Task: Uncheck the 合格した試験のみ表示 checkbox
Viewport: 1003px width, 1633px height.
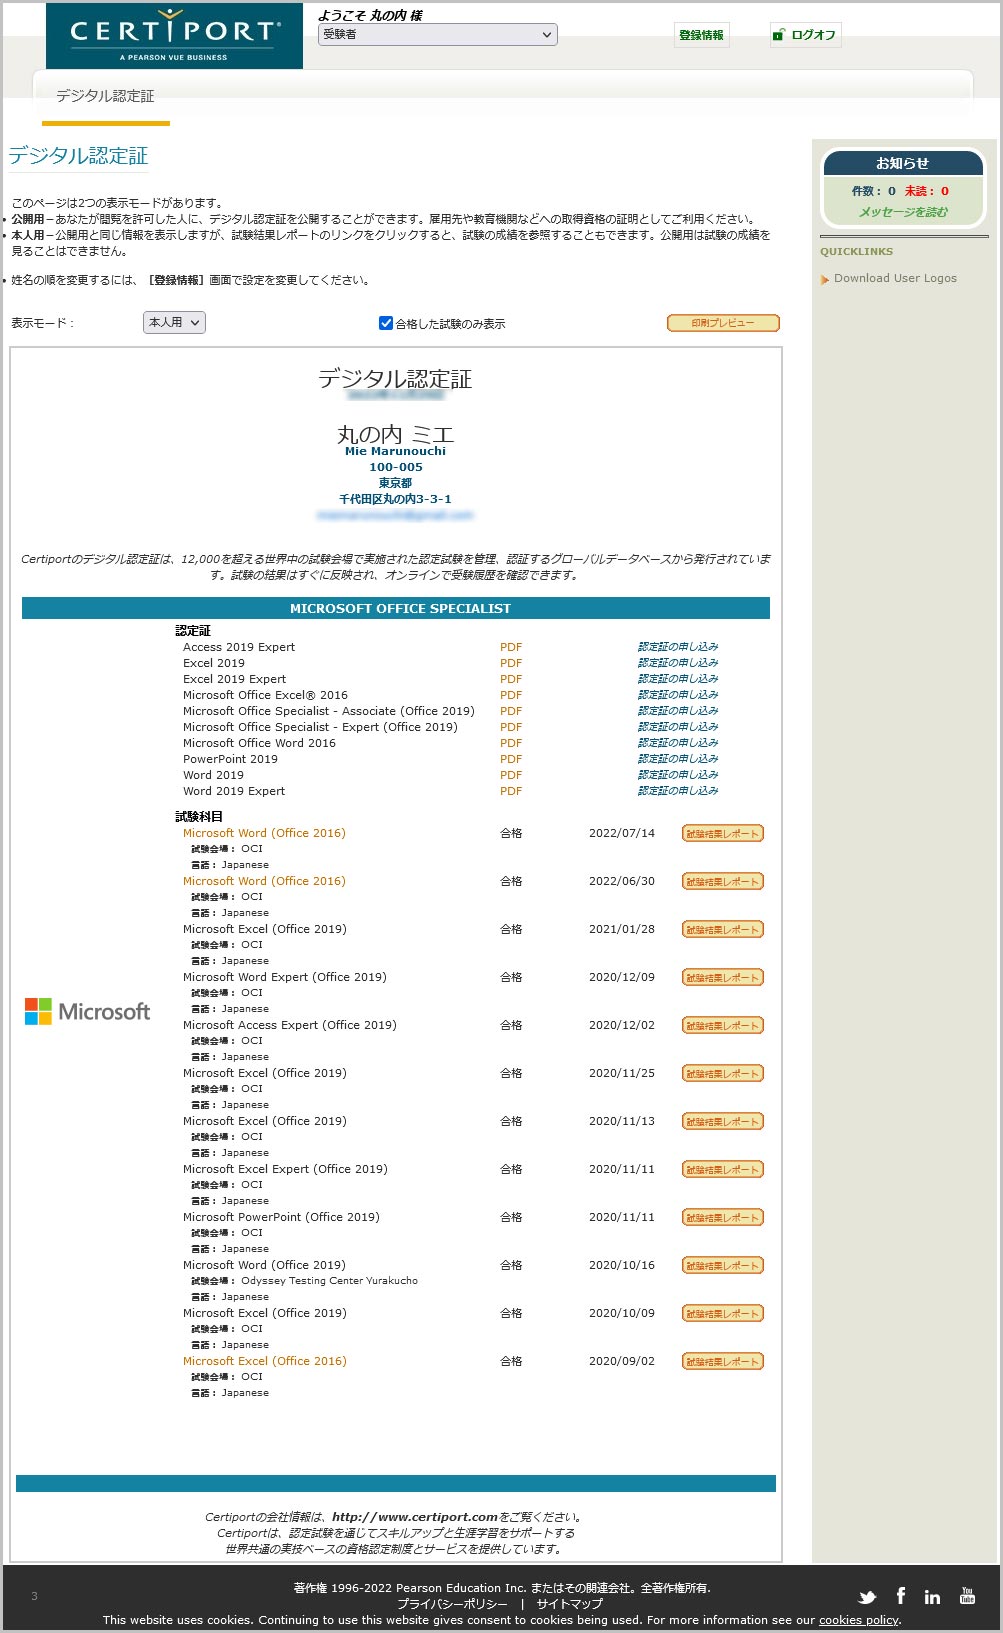Action: [x=386, y=323]
